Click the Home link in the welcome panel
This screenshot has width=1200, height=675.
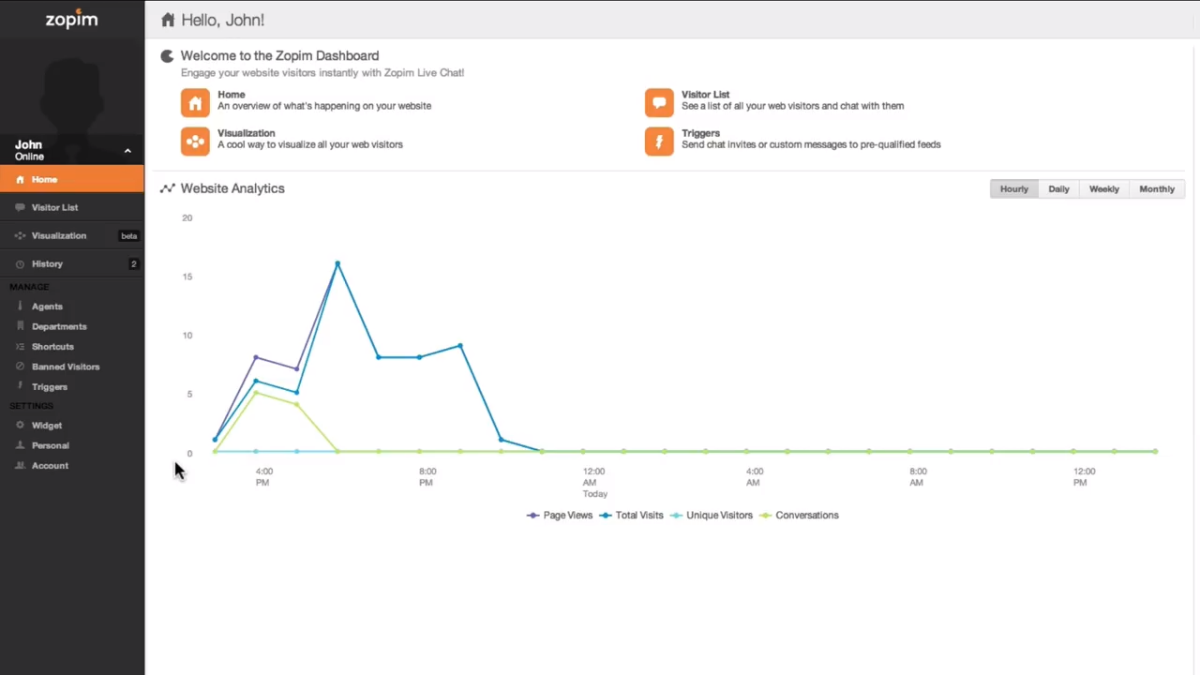231,95
